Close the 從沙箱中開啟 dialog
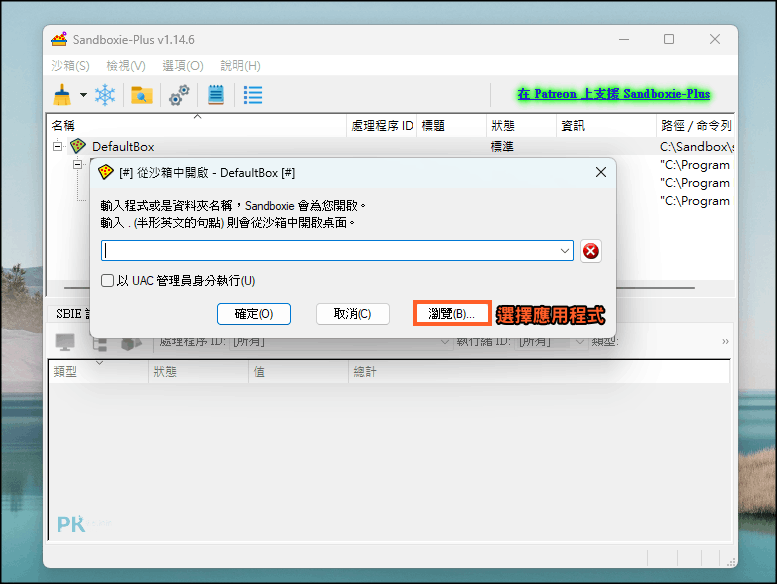The height and width of the screenshot is (584, 777). 601,172
